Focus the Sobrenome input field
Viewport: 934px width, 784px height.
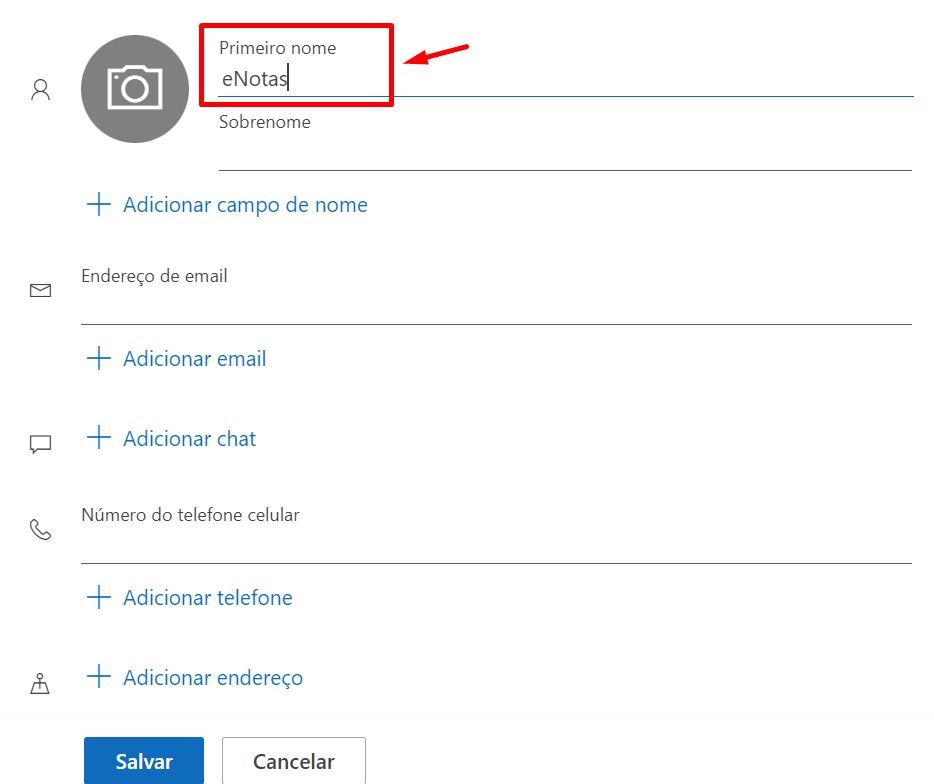565,153
